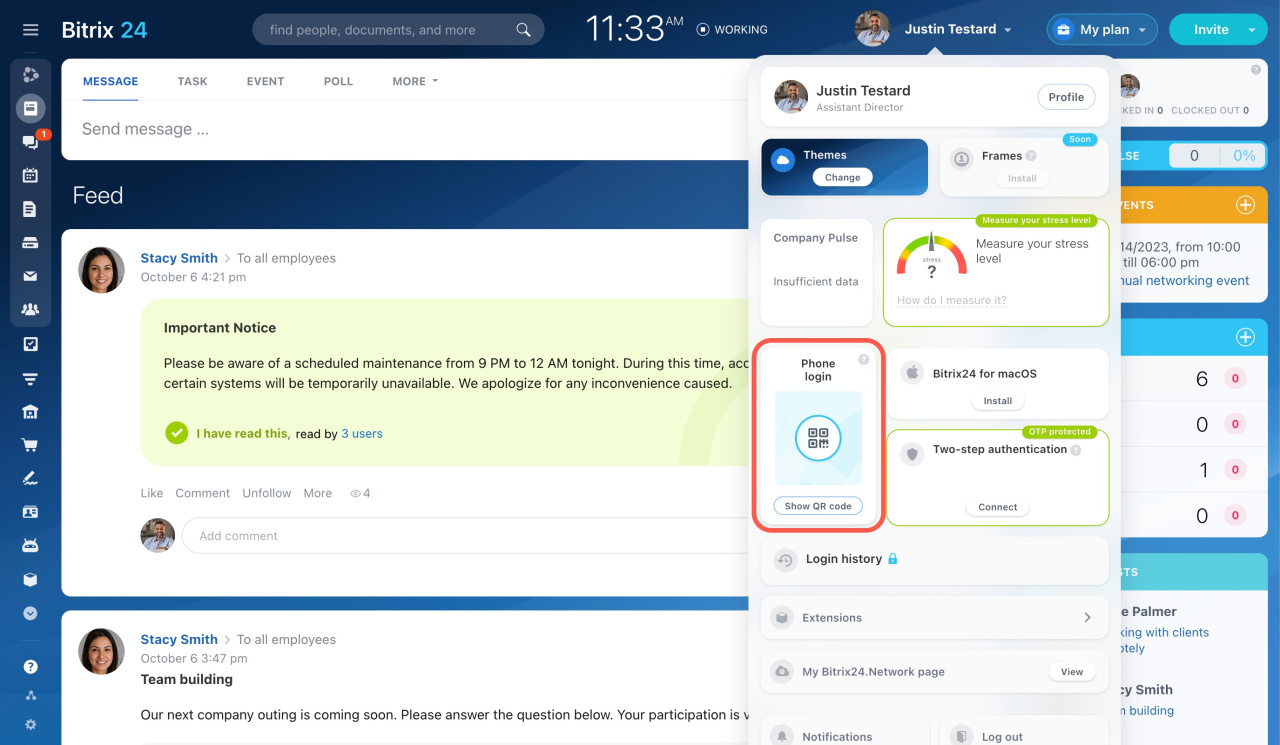Click the help icon beside Frames
1280x745 pixels.
[x=1031, y=156]
